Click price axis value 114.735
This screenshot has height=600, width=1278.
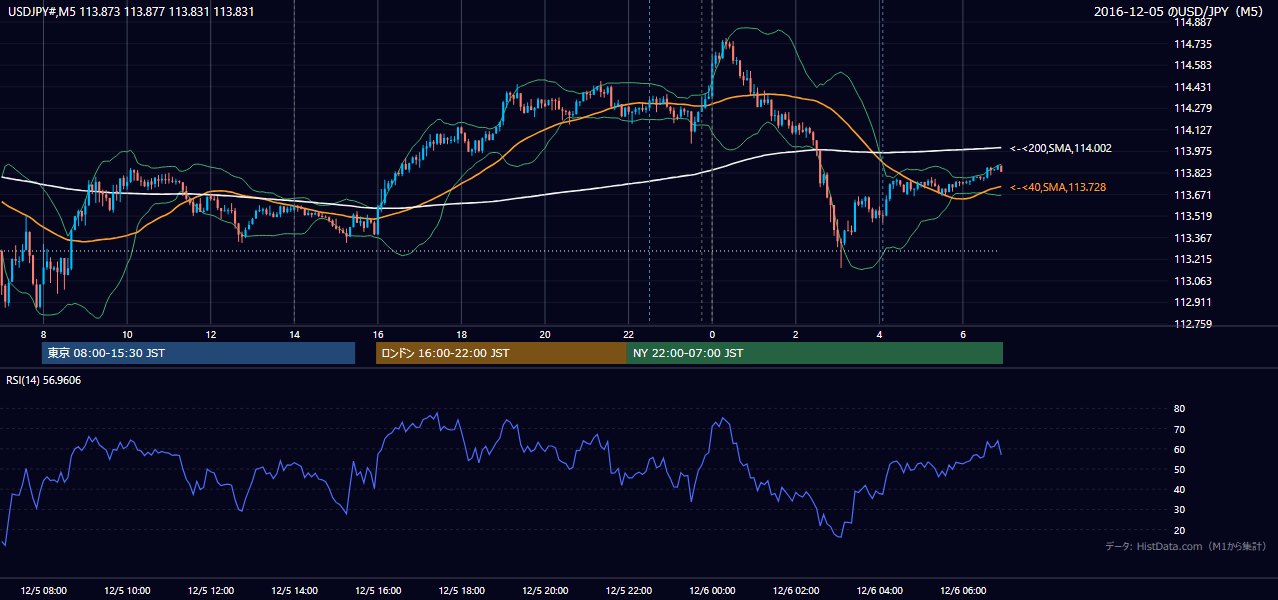point(1194,44)
